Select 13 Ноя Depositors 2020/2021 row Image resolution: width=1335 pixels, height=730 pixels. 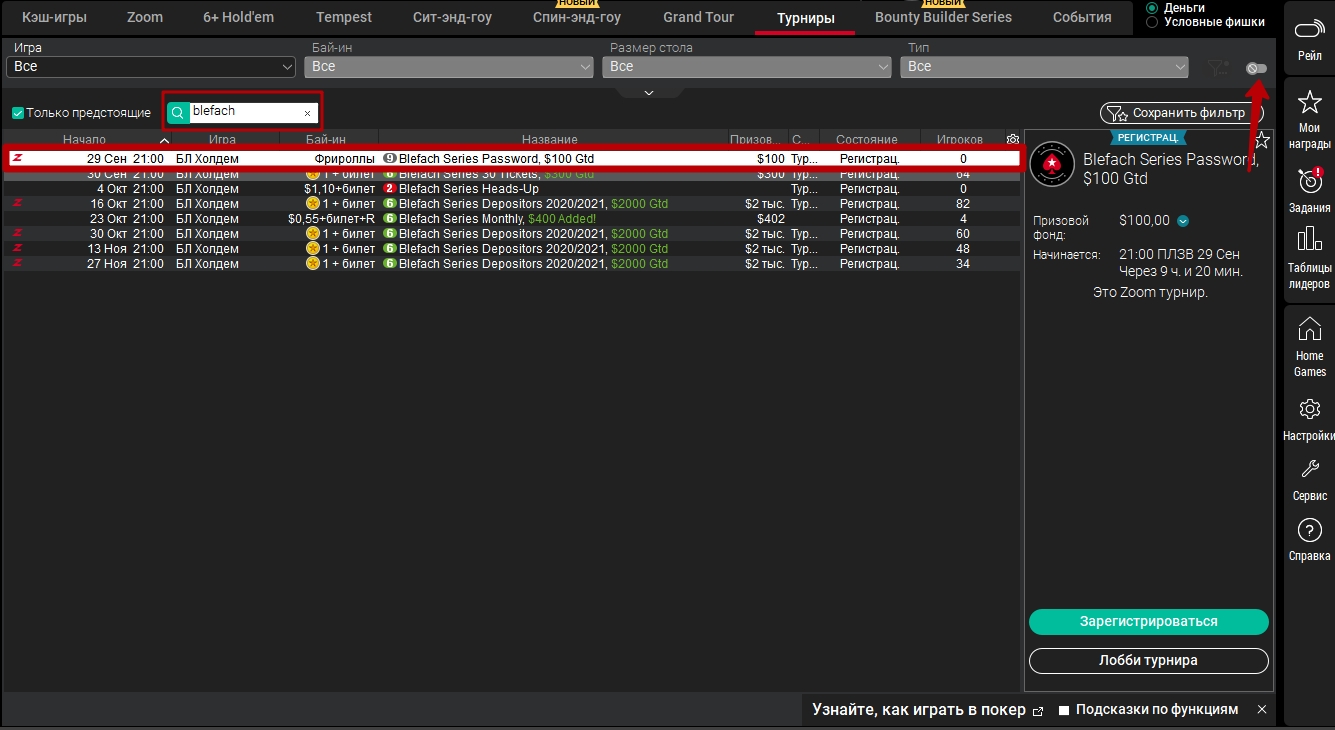(x=512, y=248)
